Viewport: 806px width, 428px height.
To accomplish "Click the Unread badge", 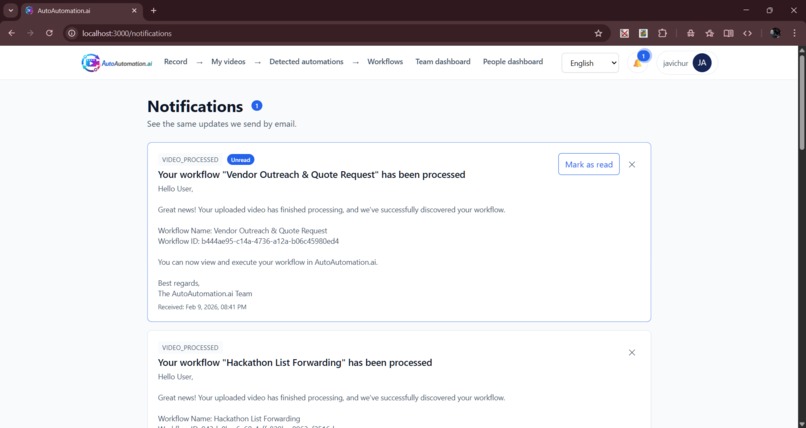I will [241, 160].
